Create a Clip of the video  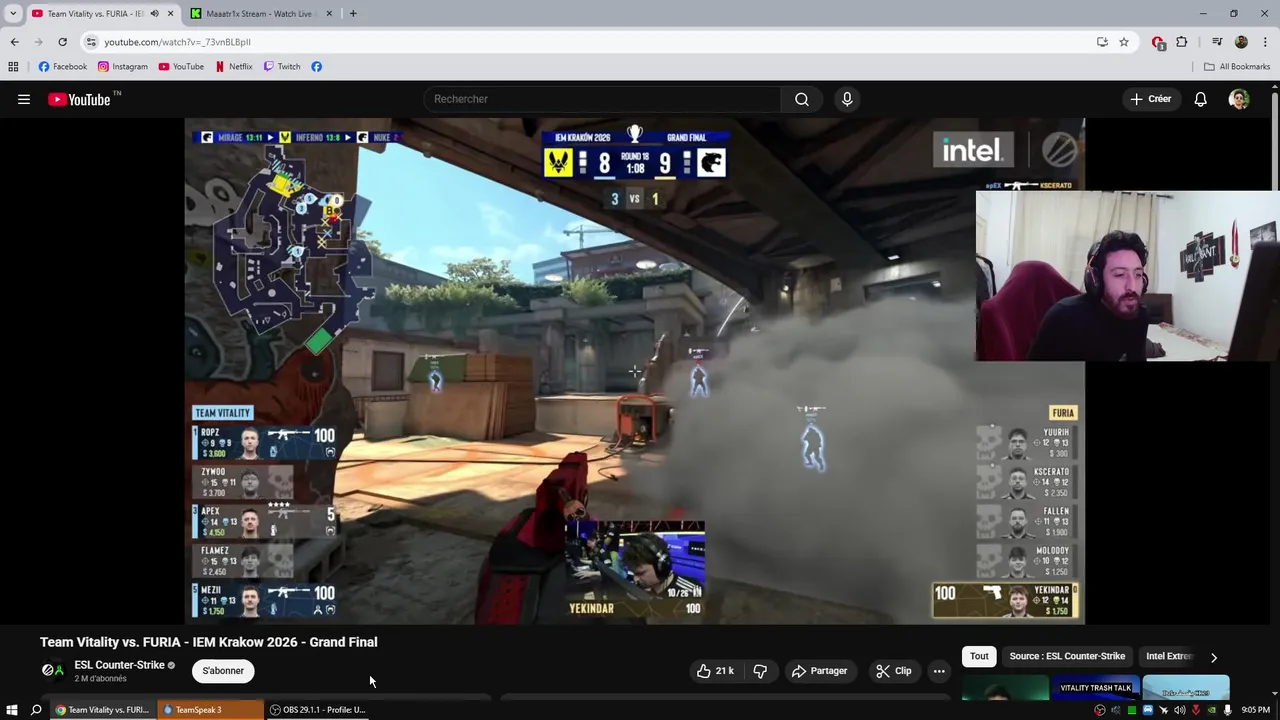[893, 671]
